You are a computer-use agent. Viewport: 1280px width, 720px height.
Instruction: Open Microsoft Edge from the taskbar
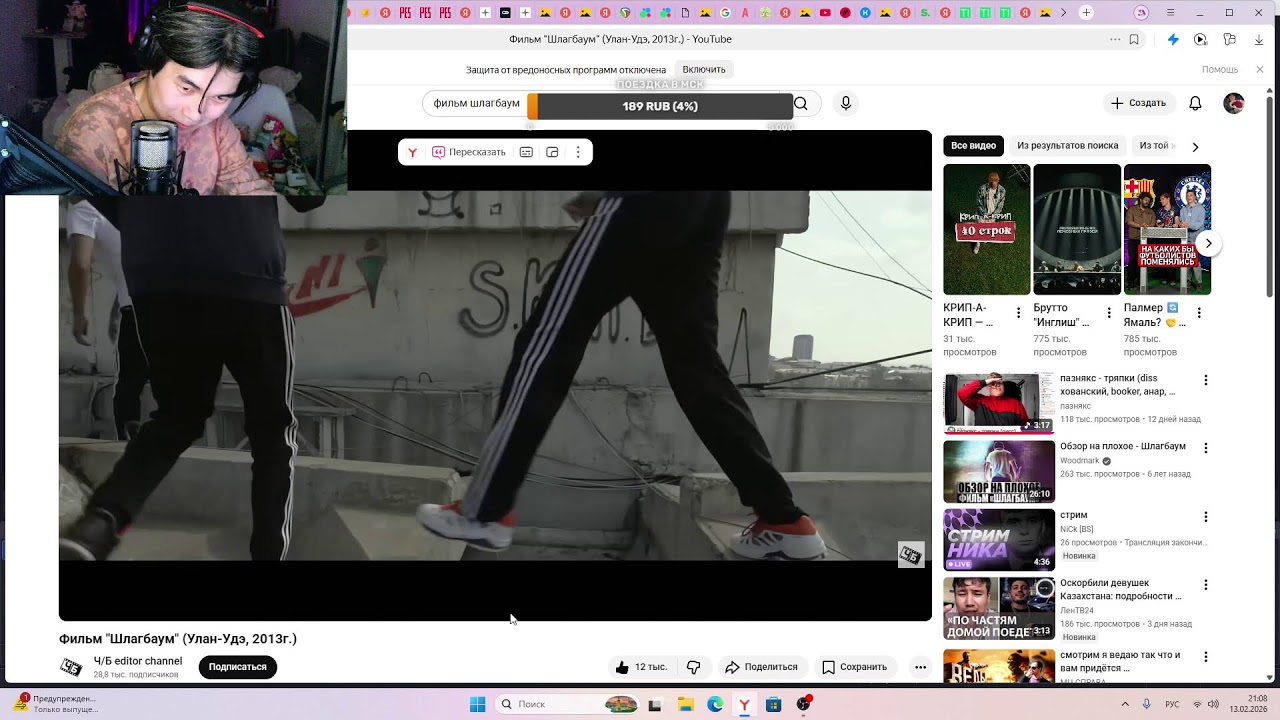(715, 704)
